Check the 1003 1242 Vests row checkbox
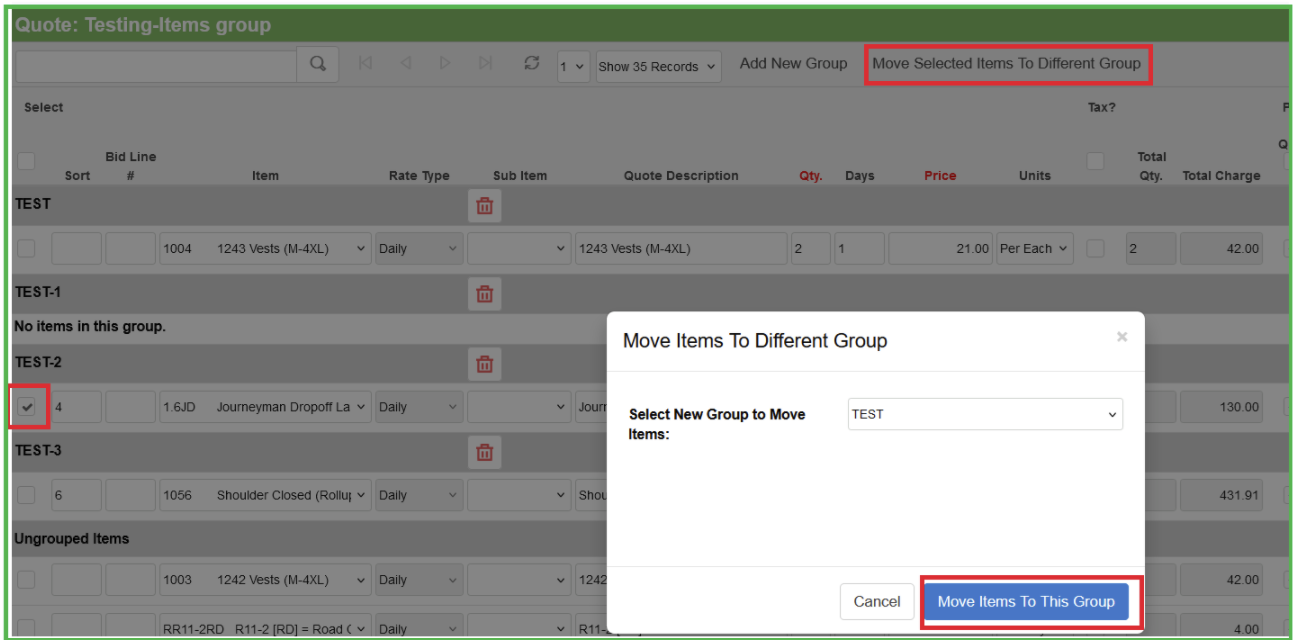 point(26,579)
